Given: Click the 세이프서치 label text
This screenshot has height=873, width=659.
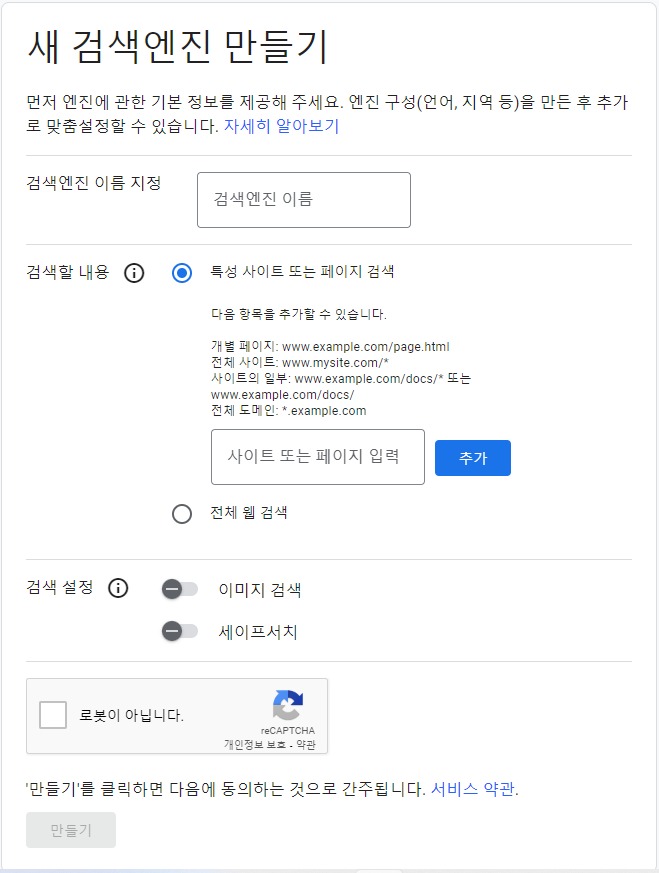Looking at the screenshot, I should [x=258, y=632].
